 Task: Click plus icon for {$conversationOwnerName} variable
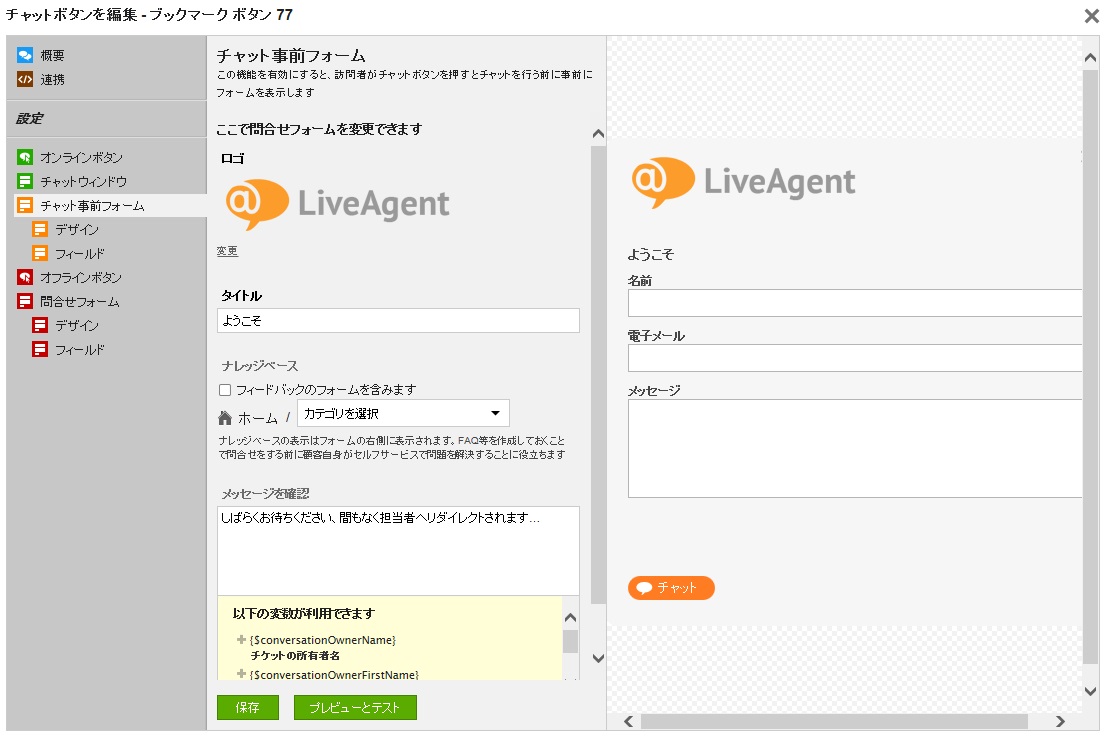(241, 639)
